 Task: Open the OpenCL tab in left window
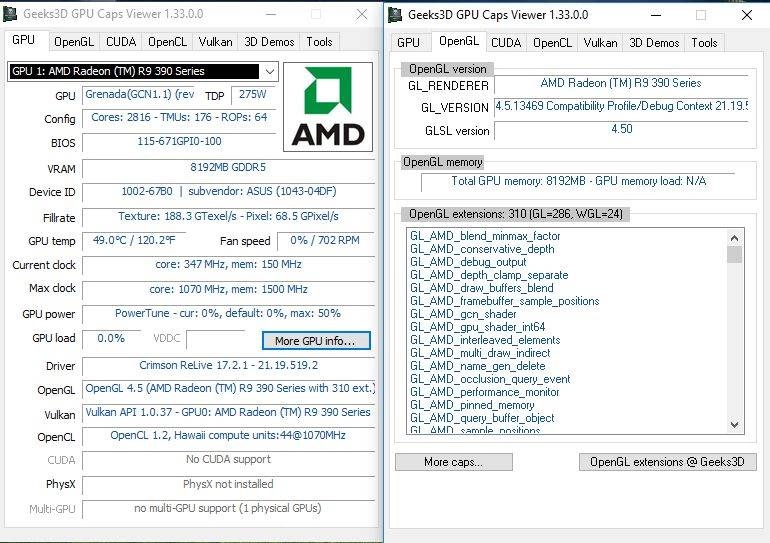pos(167,42)
